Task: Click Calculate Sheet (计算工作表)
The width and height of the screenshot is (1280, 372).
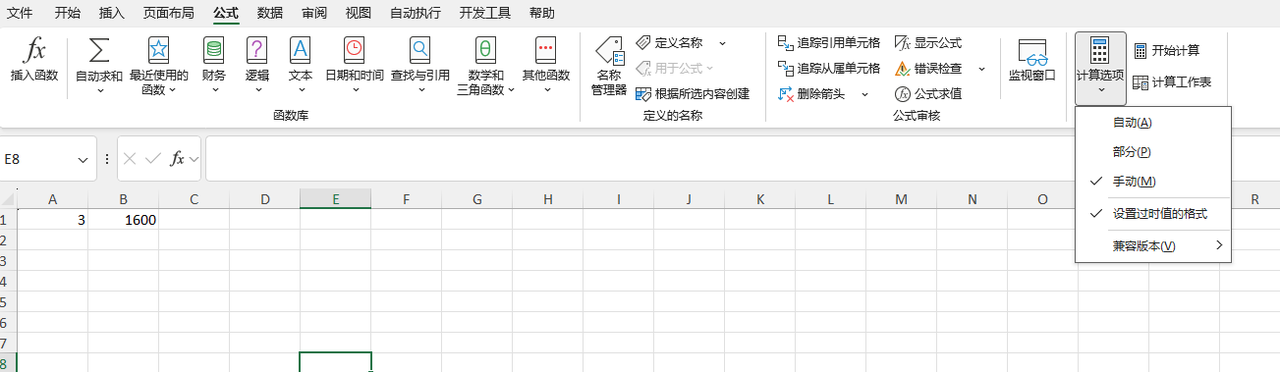Action: pos(1173,82)
